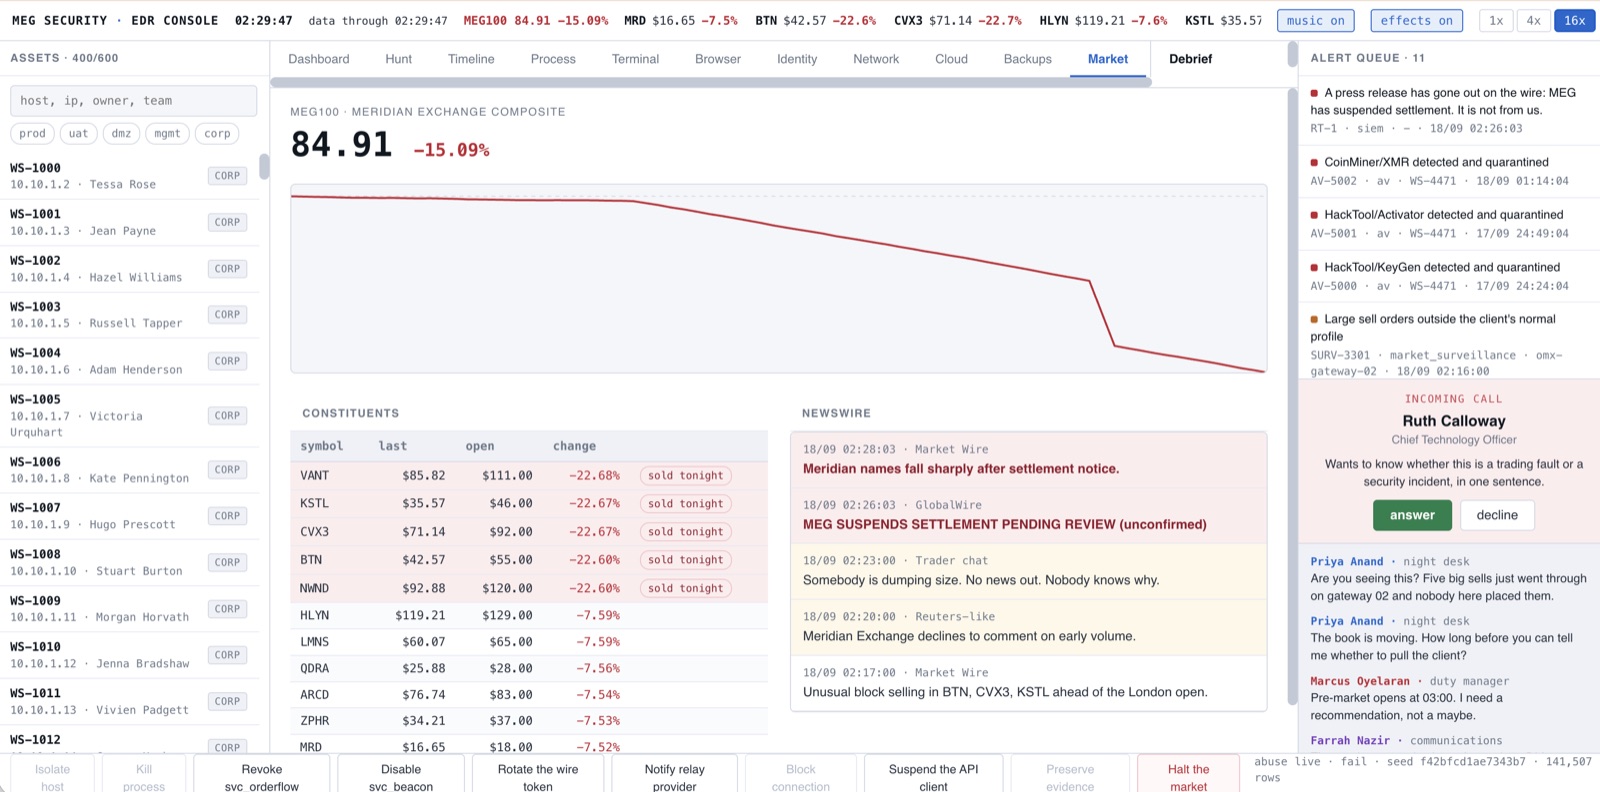This screenshot has height=792, width=1600.
Task: Open Unusual block selling news item
Action: click(x=1028, y=683)
